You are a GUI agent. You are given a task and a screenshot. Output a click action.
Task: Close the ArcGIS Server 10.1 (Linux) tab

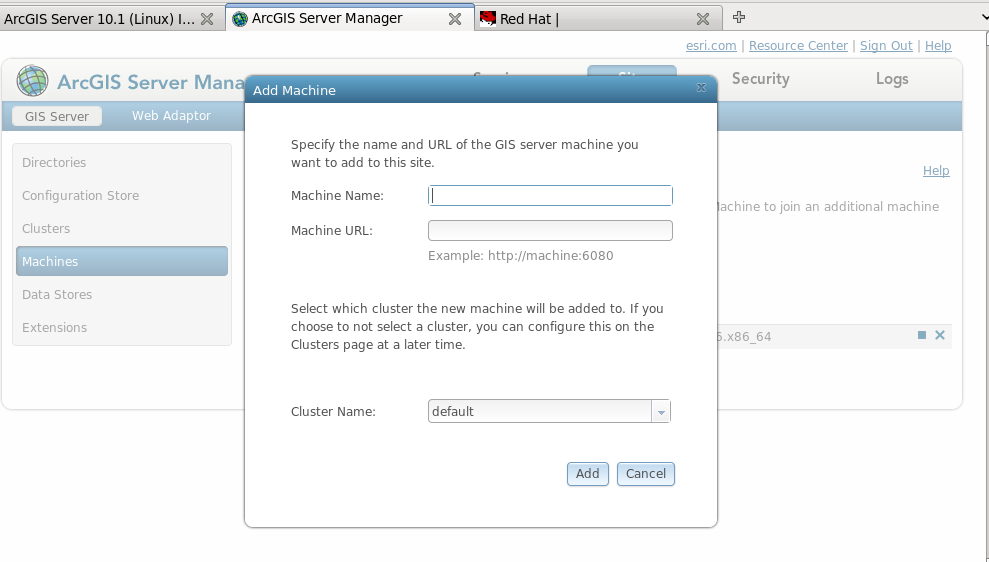[x=207, y=19]
